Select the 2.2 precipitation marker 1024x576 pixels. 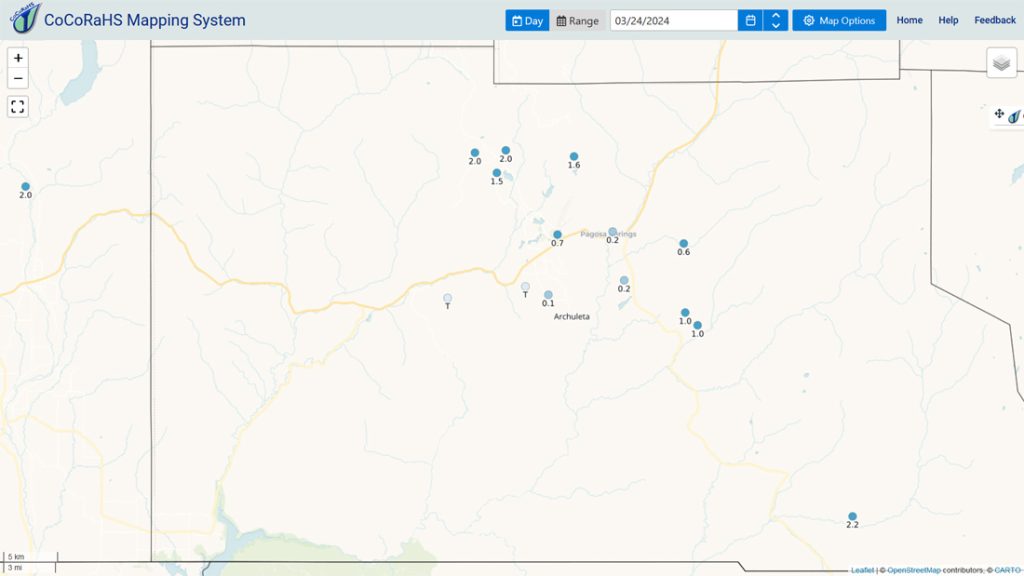point(852,517)
